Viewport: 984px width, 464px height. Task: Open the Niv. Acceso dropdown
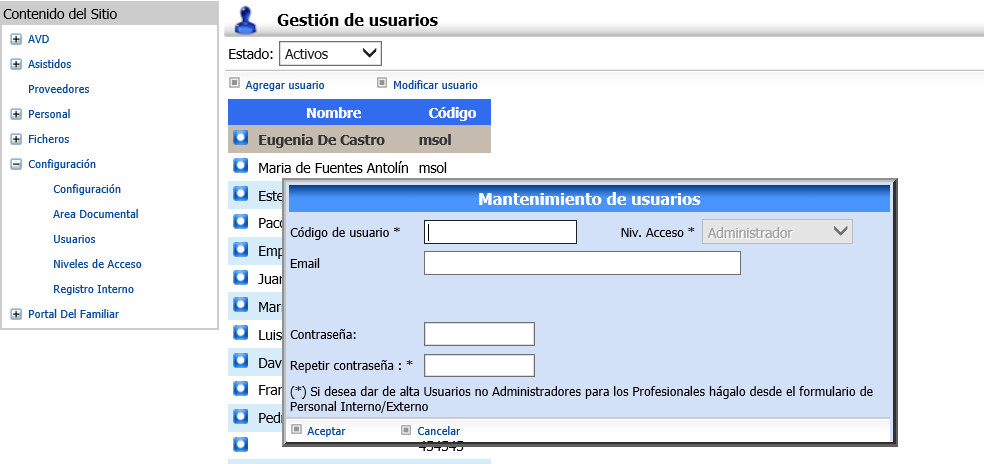(x=777, y=233)
